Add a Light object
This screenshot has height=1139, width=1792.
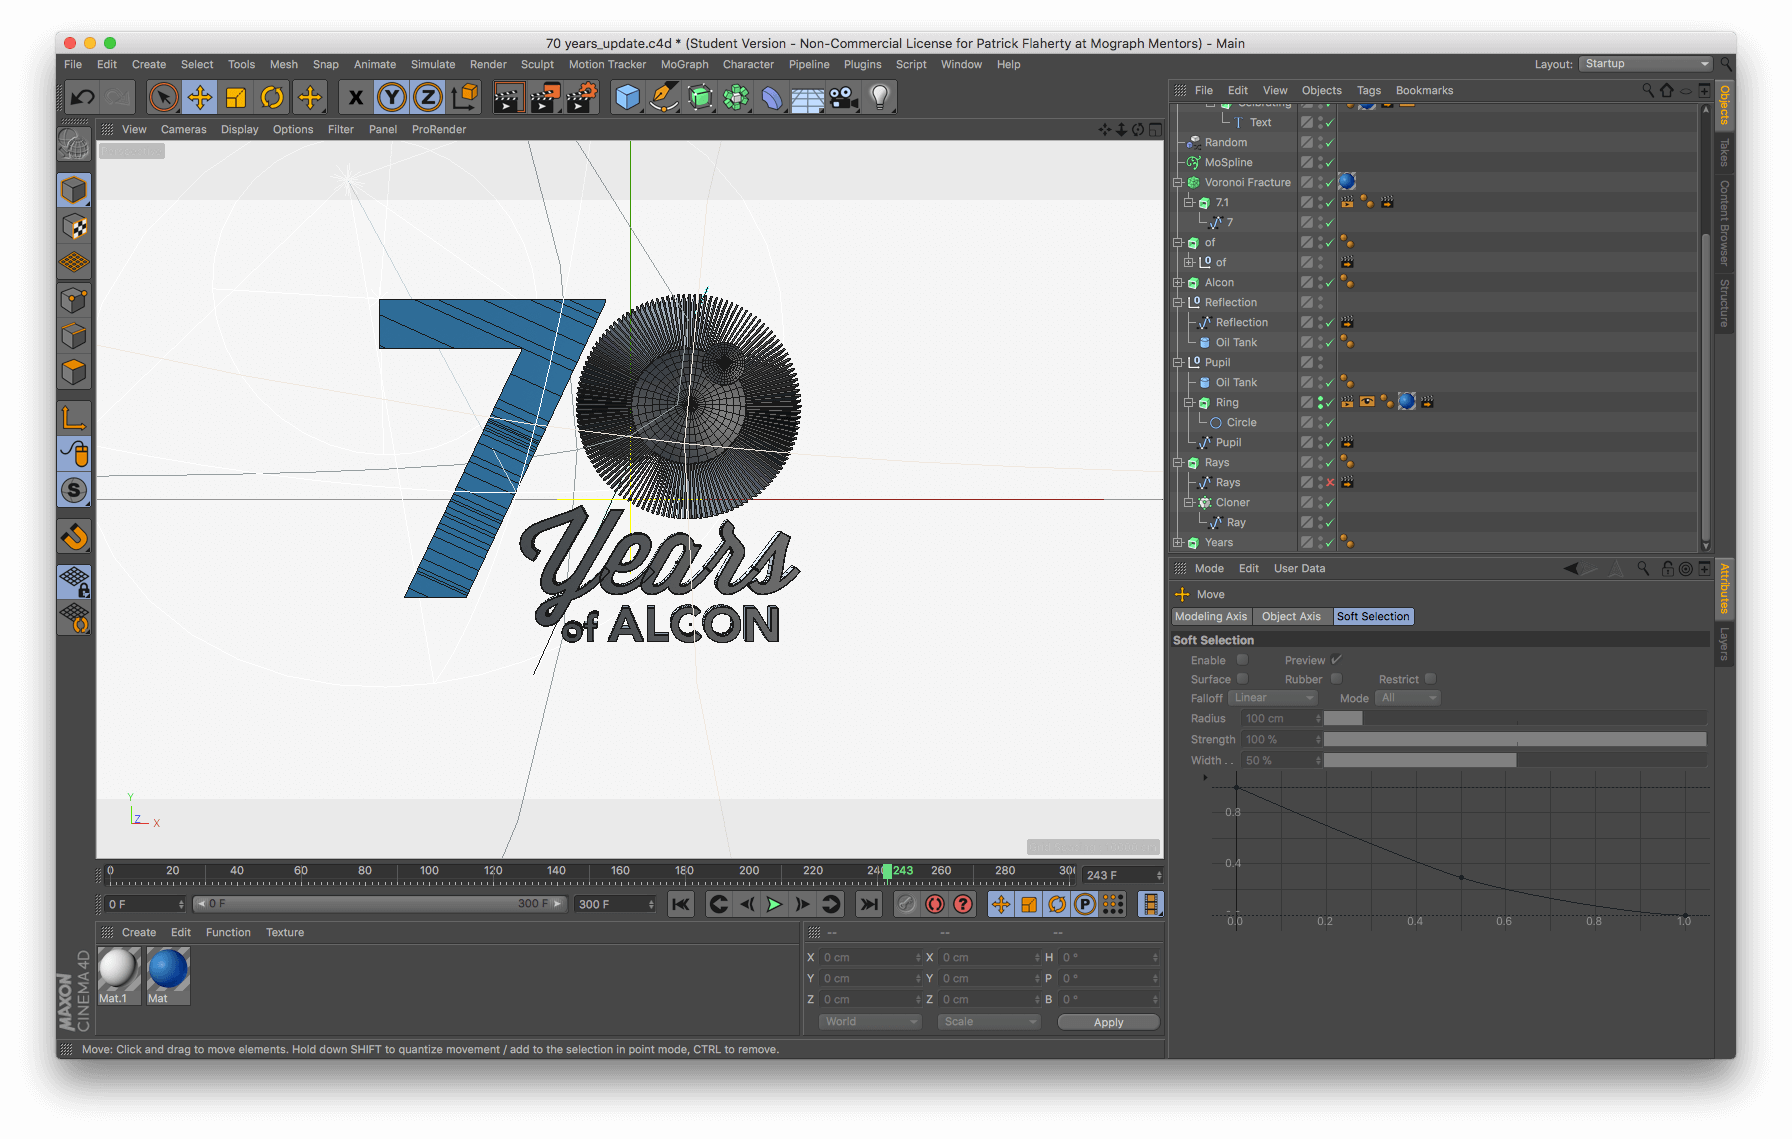(880, 97)
